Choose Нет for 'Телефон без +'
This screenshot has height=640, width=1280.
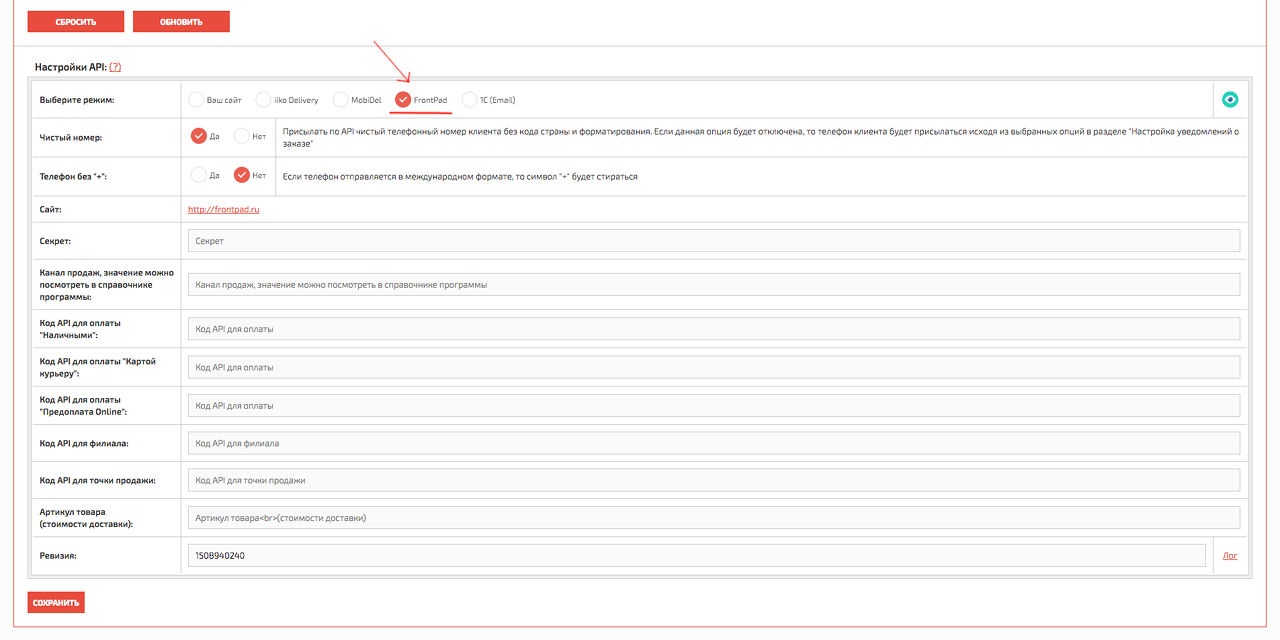point(241,175)
